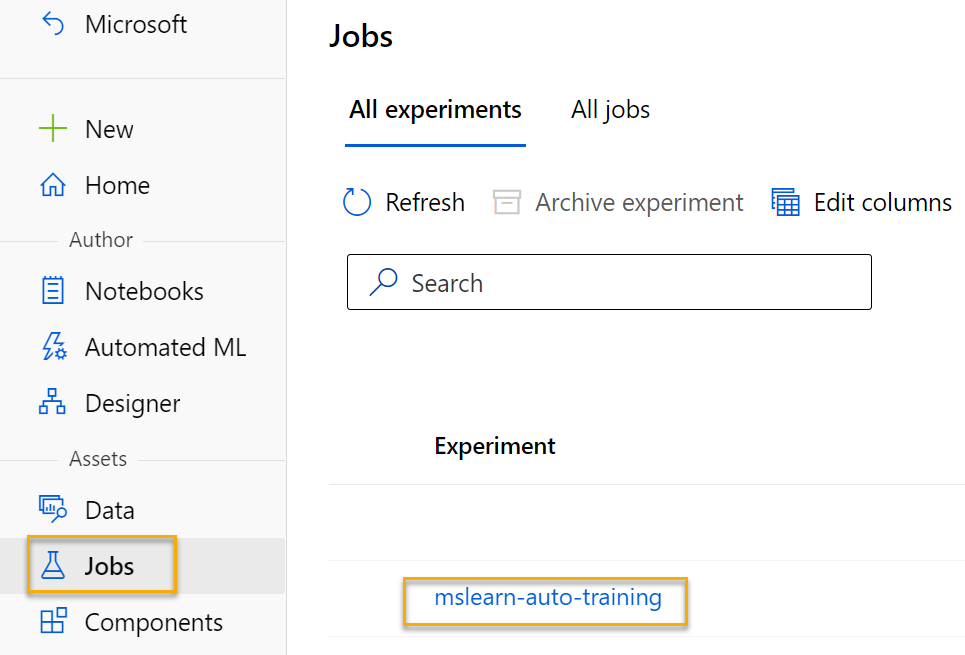Switch to the All jobs tab
This screenshot has height=655, width=965.
point(610,110)
